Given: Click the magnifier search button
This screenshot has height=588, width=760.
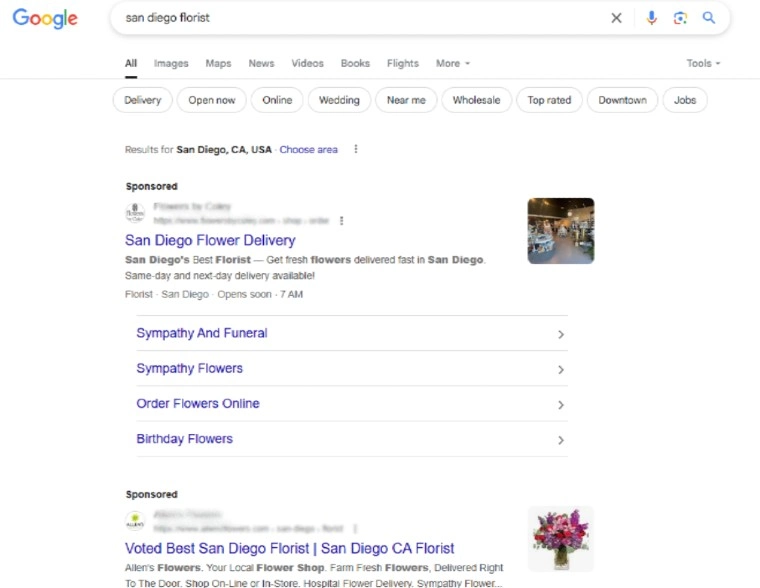Looking at the screenshot, I should 709,18.
